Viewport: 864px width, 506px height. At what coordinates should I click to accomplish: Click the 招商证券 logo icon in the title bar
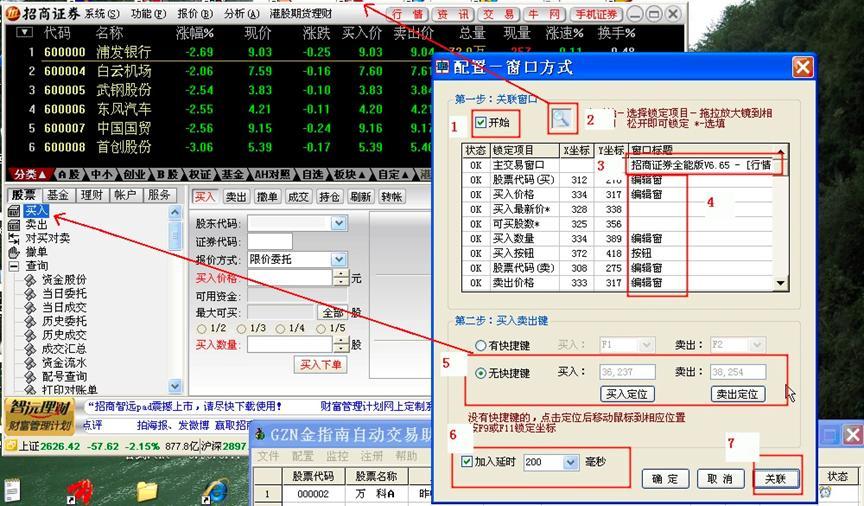pos(13,13)
